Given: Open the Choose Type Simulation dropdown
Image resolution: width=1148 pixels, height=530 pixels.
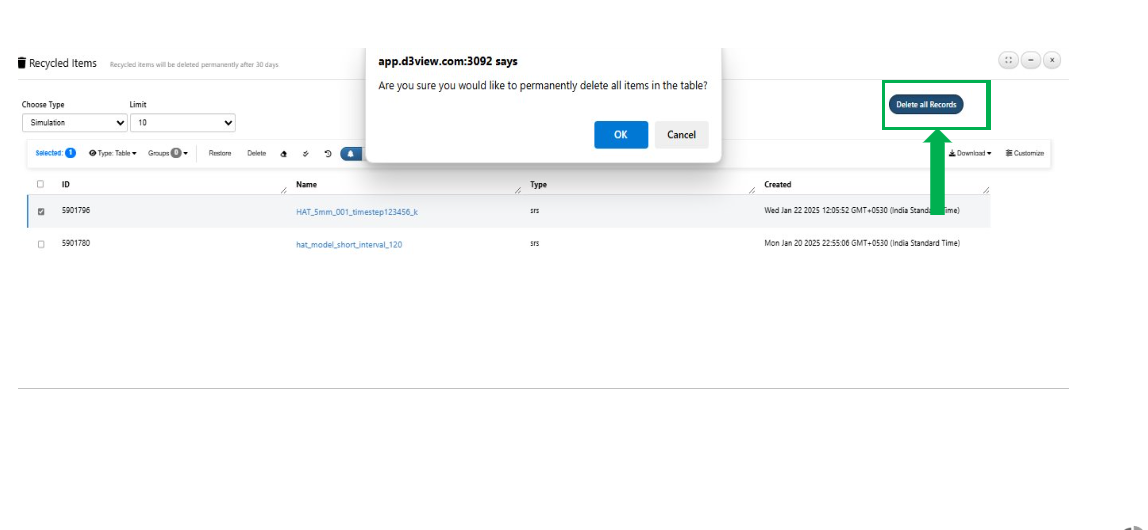Looking at the screenshot, I should click(75, 123).
